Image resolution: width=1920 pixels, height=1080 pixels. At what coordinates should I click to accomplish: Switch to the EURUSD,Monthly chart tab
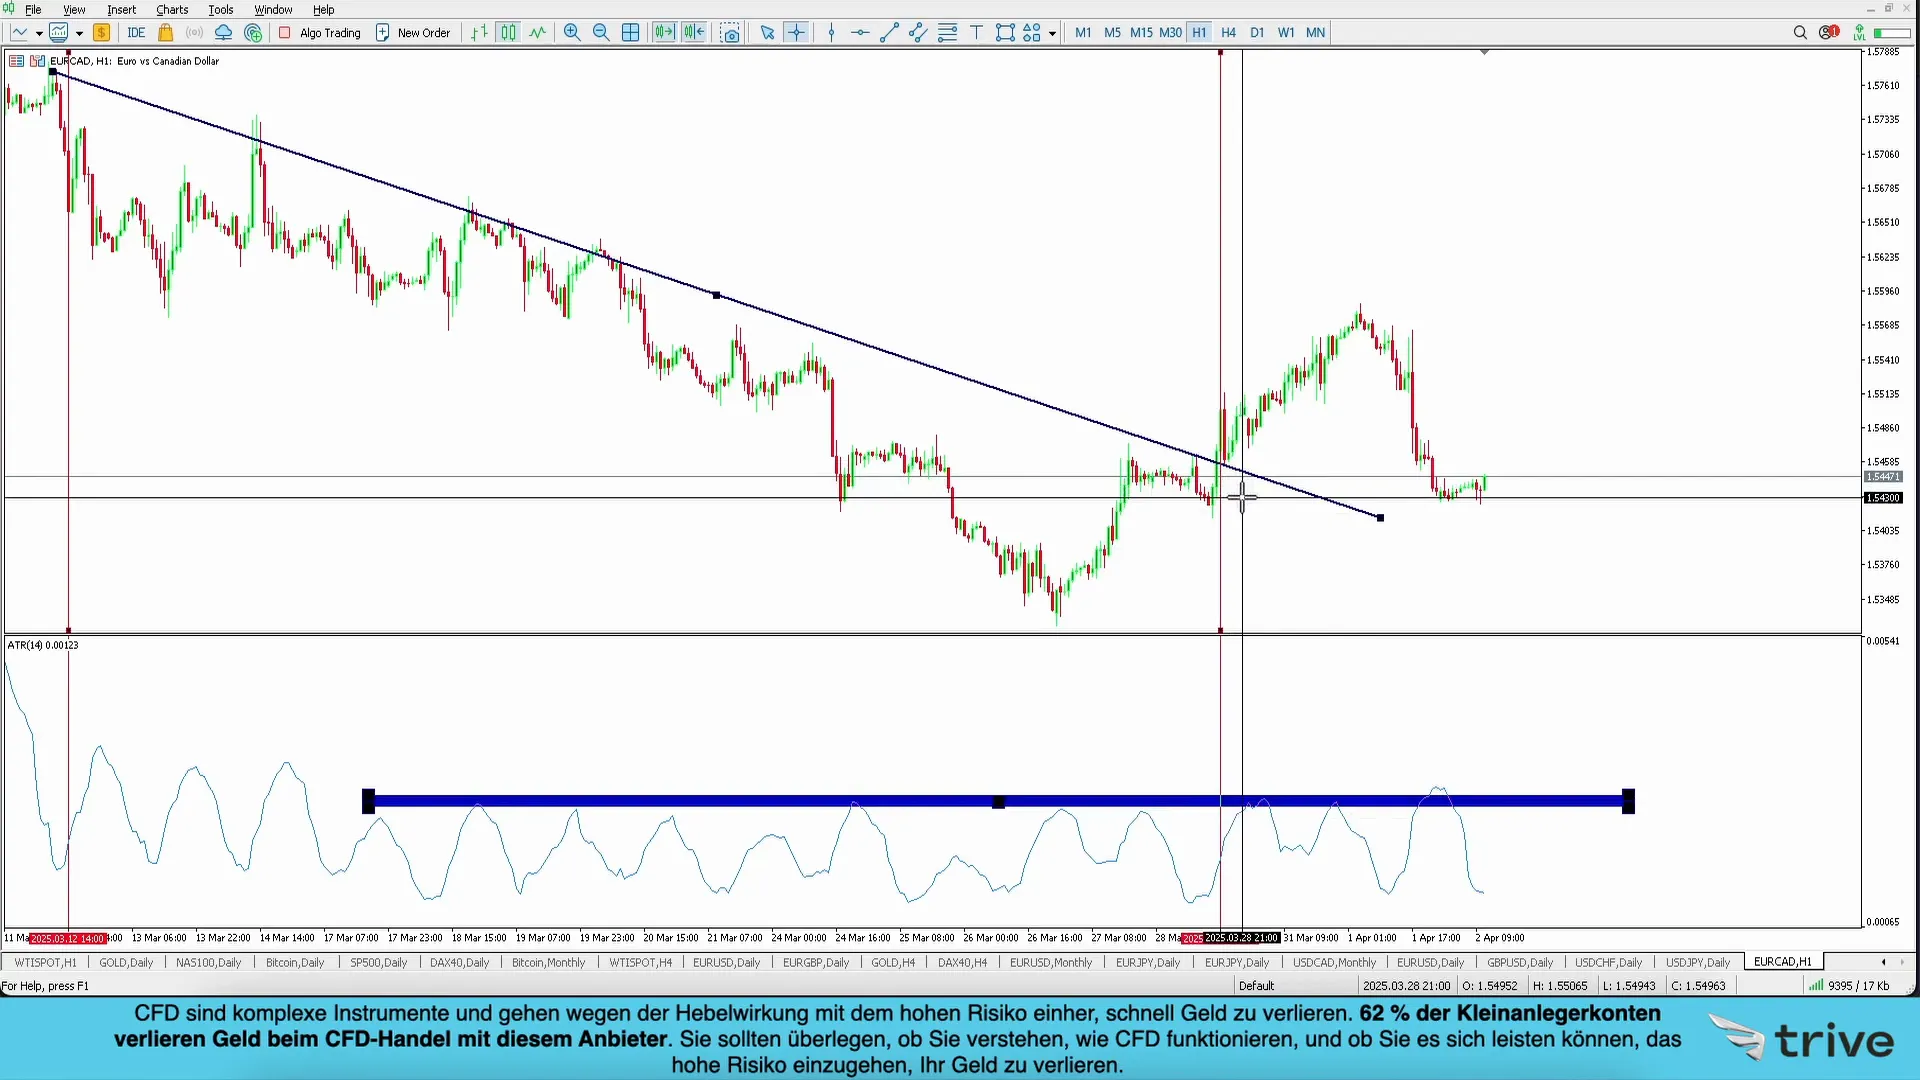1051,962
